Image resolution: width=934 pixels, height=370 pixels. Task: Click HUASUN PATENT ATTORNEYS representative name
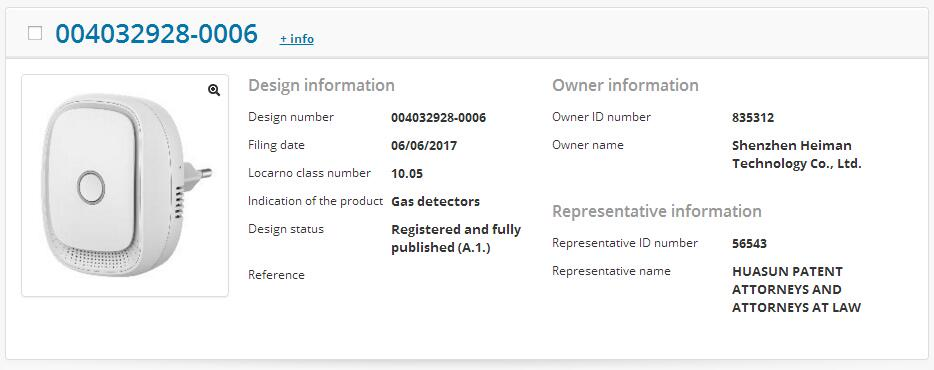pos(796,290)
